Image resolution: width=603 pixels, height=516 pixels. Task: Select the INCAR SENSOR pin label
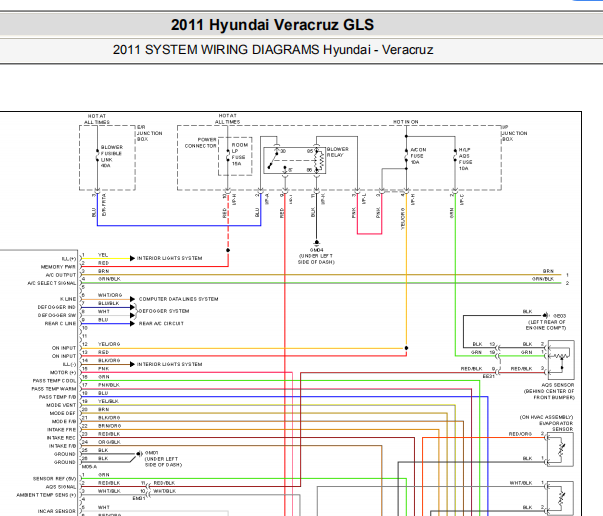tap(57, 511)
